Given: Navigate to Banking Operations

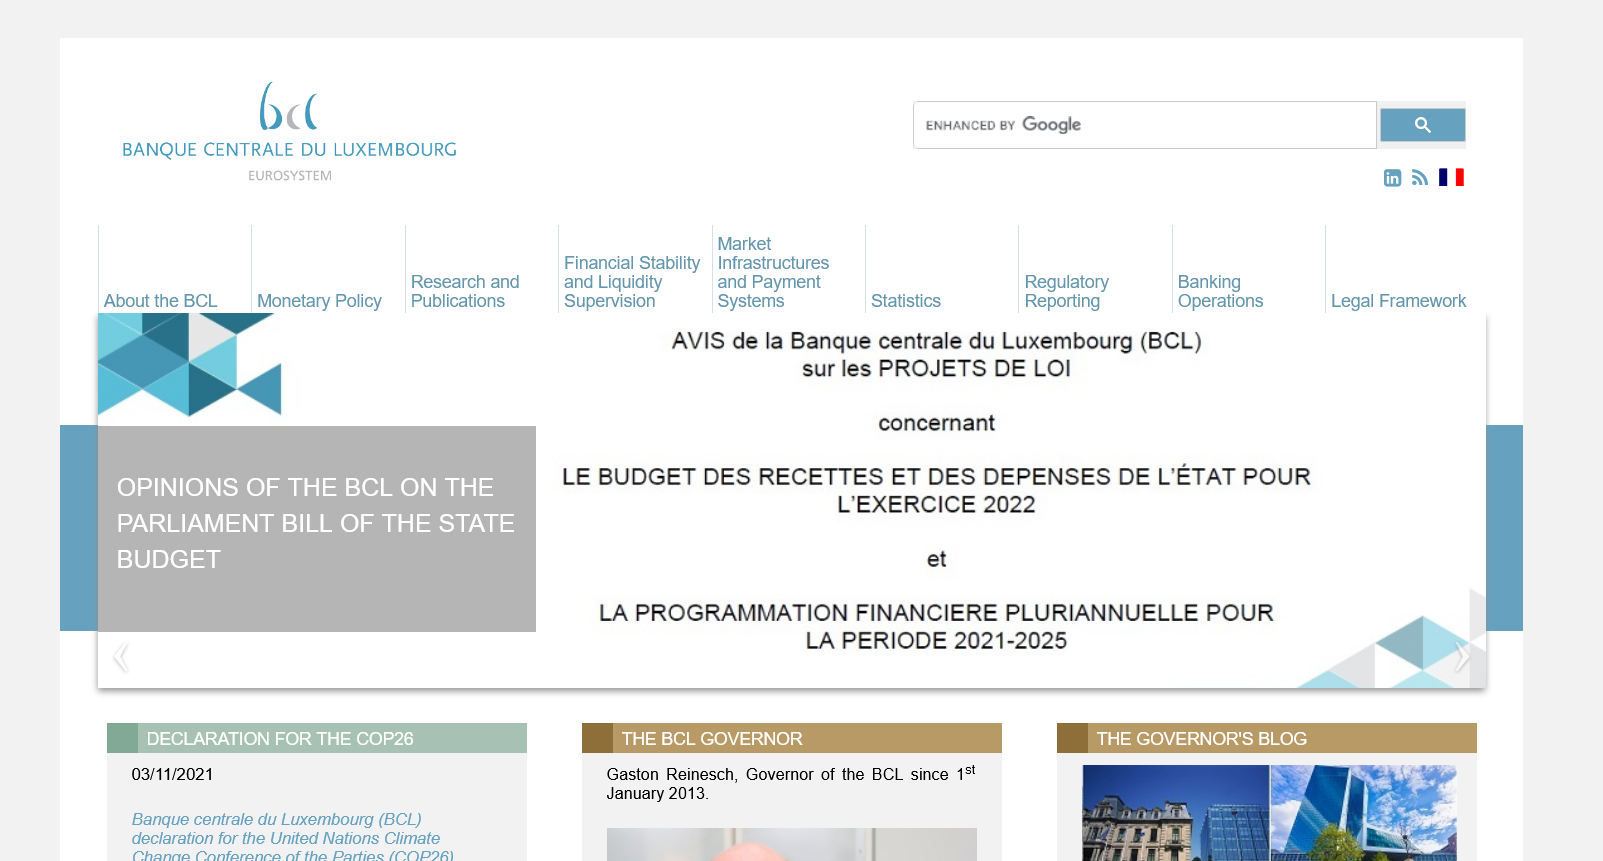Looking at the screenshot, I should click(x=1220, y=292).
